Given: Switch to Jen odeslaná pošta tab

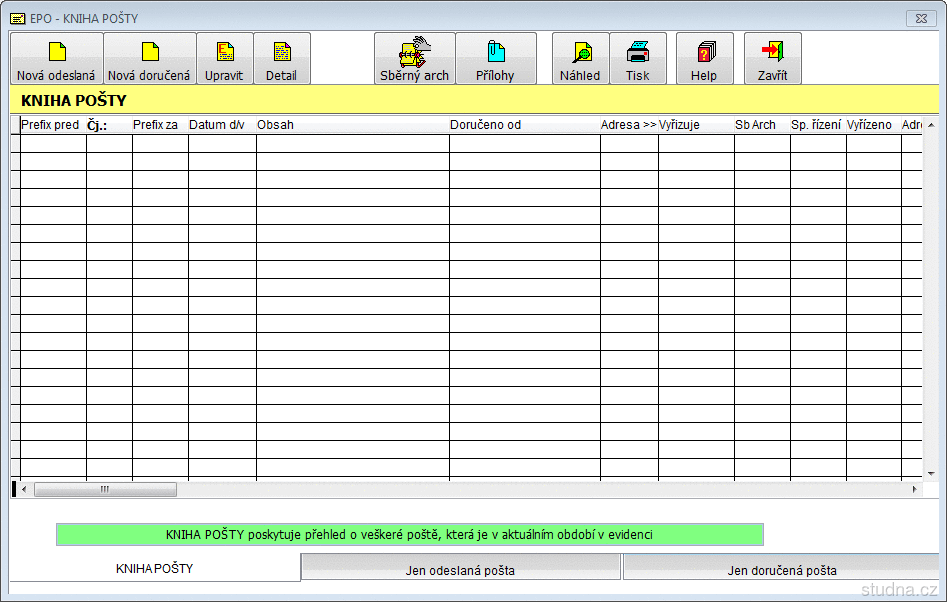Looking at the screenshot, I should (x=460, y=569).
